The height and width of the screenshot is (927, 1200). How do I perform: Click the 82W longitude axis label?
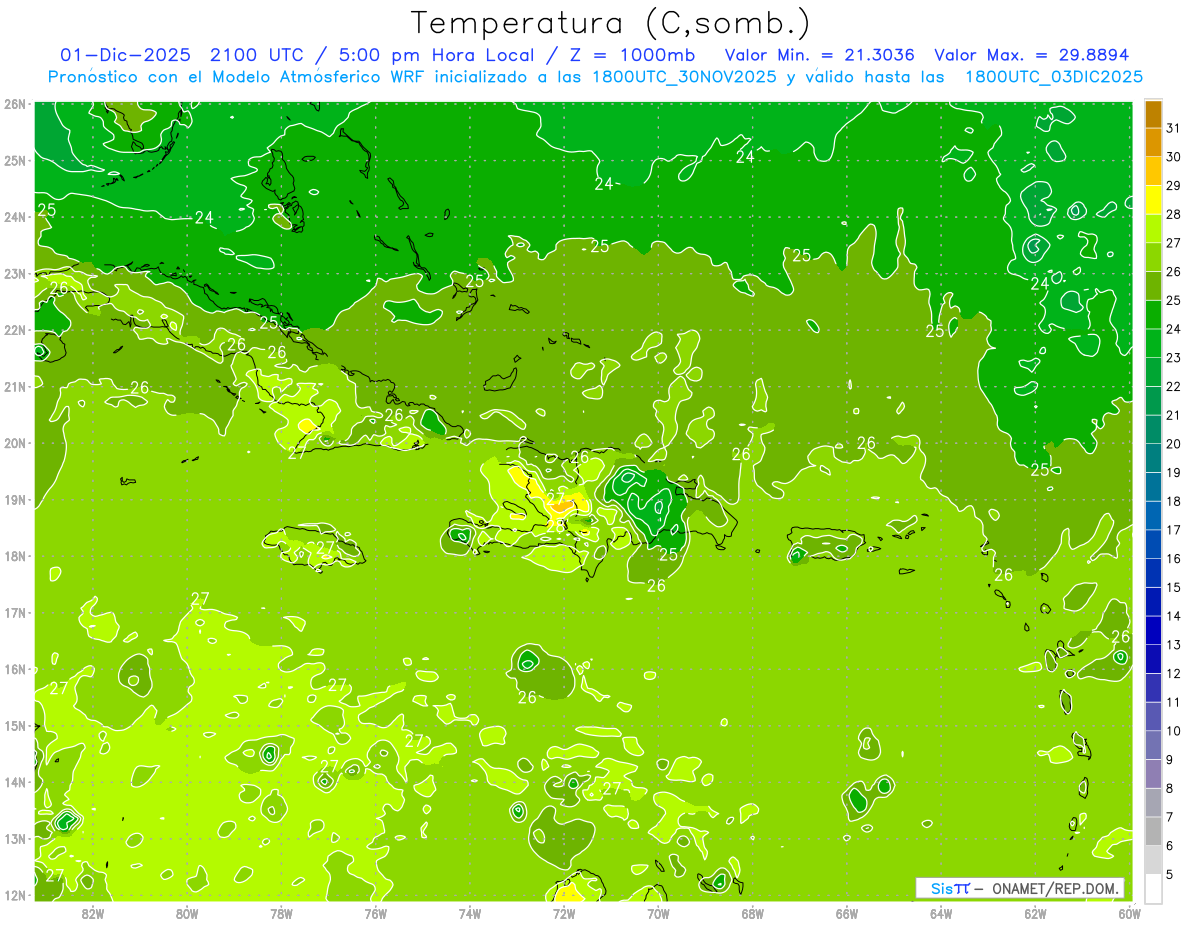click(93, 912)
